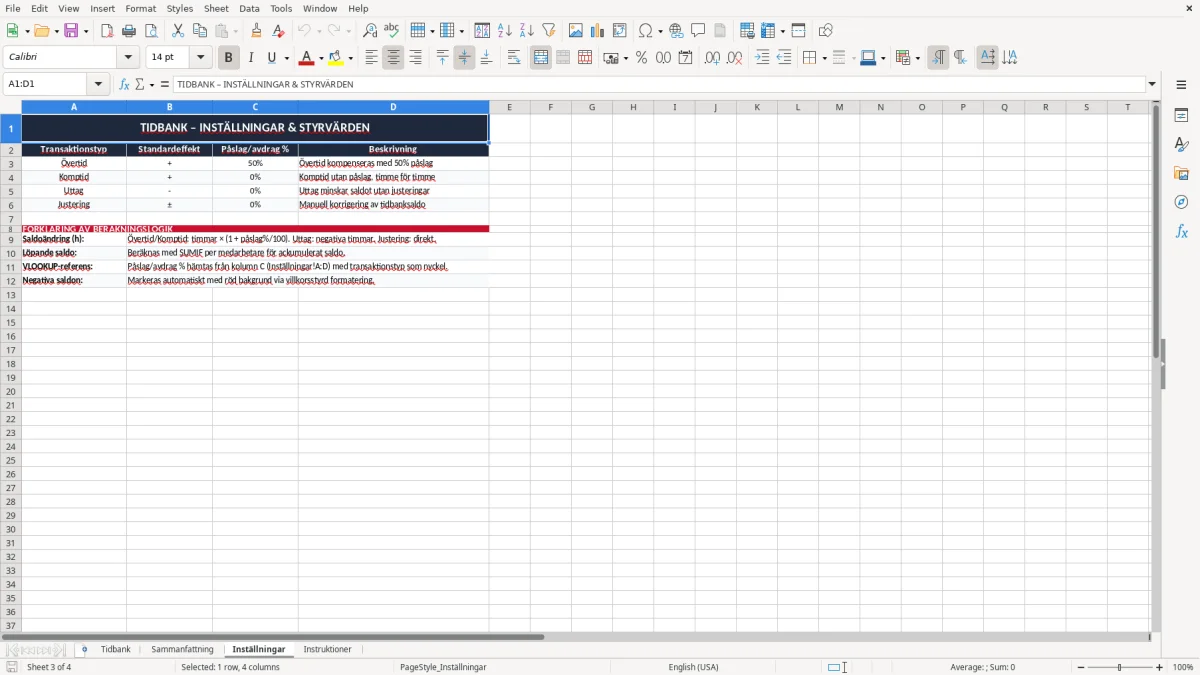
Task: Click Format as Percent icon
Action: point(641,58)
